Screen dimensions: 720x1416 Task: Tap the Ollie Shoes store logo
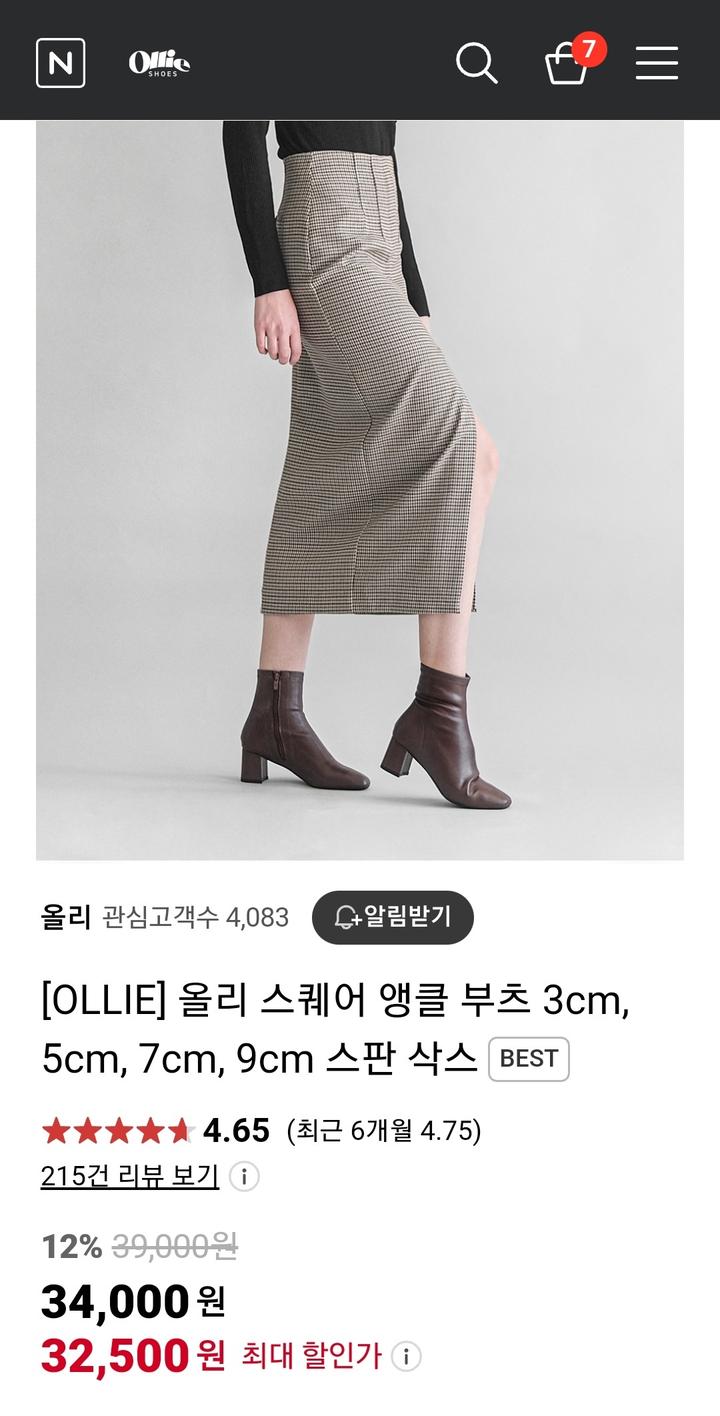[x=159, y=63]
